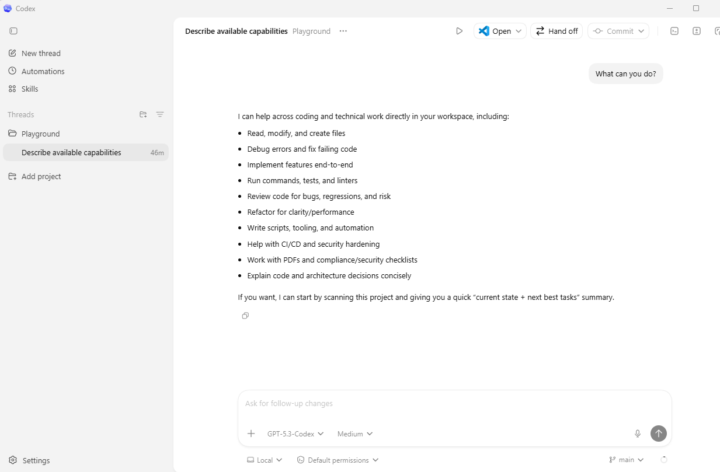This screenshot has height=472, width=720.
Task: Open Settings at bottom left
Action: pos(36,461)
